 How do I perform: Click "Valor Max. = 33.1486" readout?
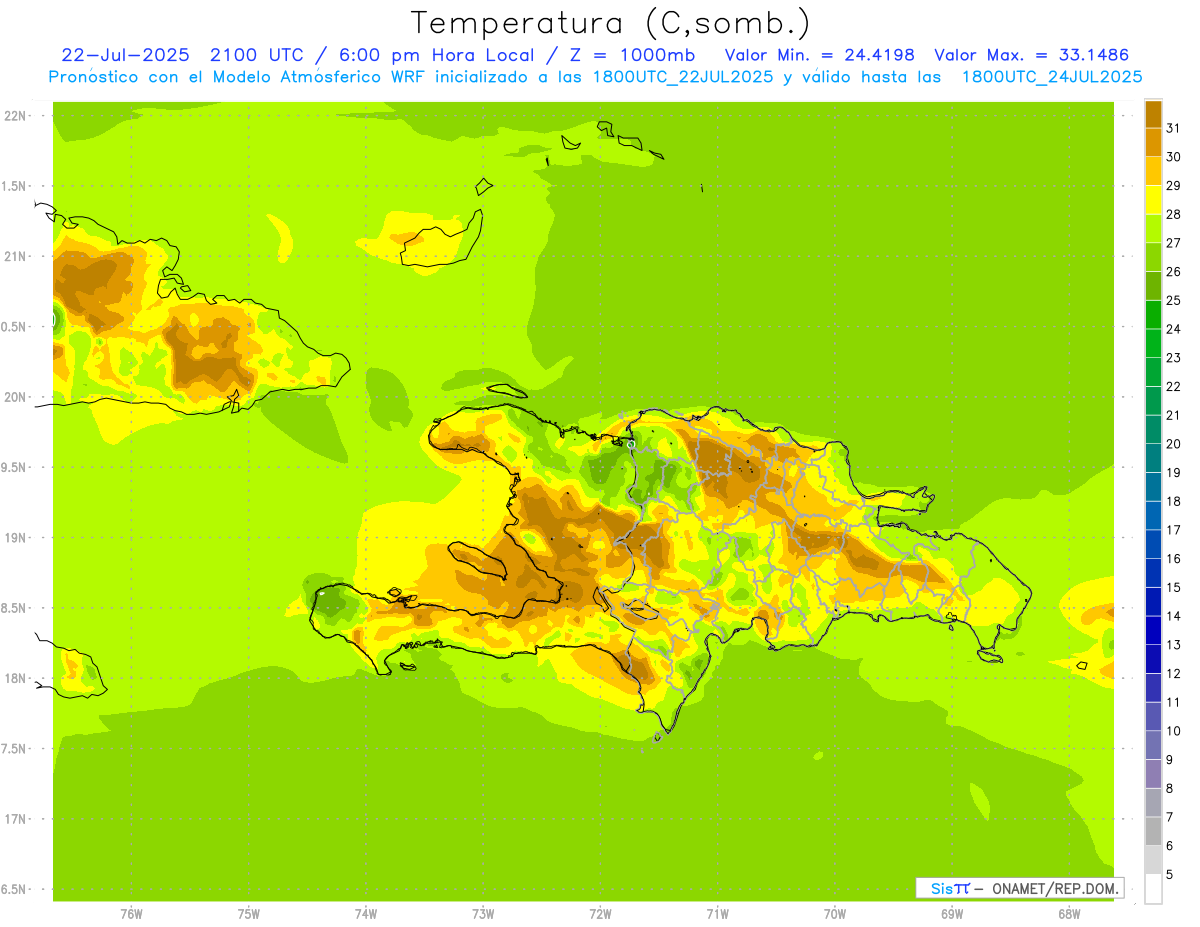[x=1032, y=54]
